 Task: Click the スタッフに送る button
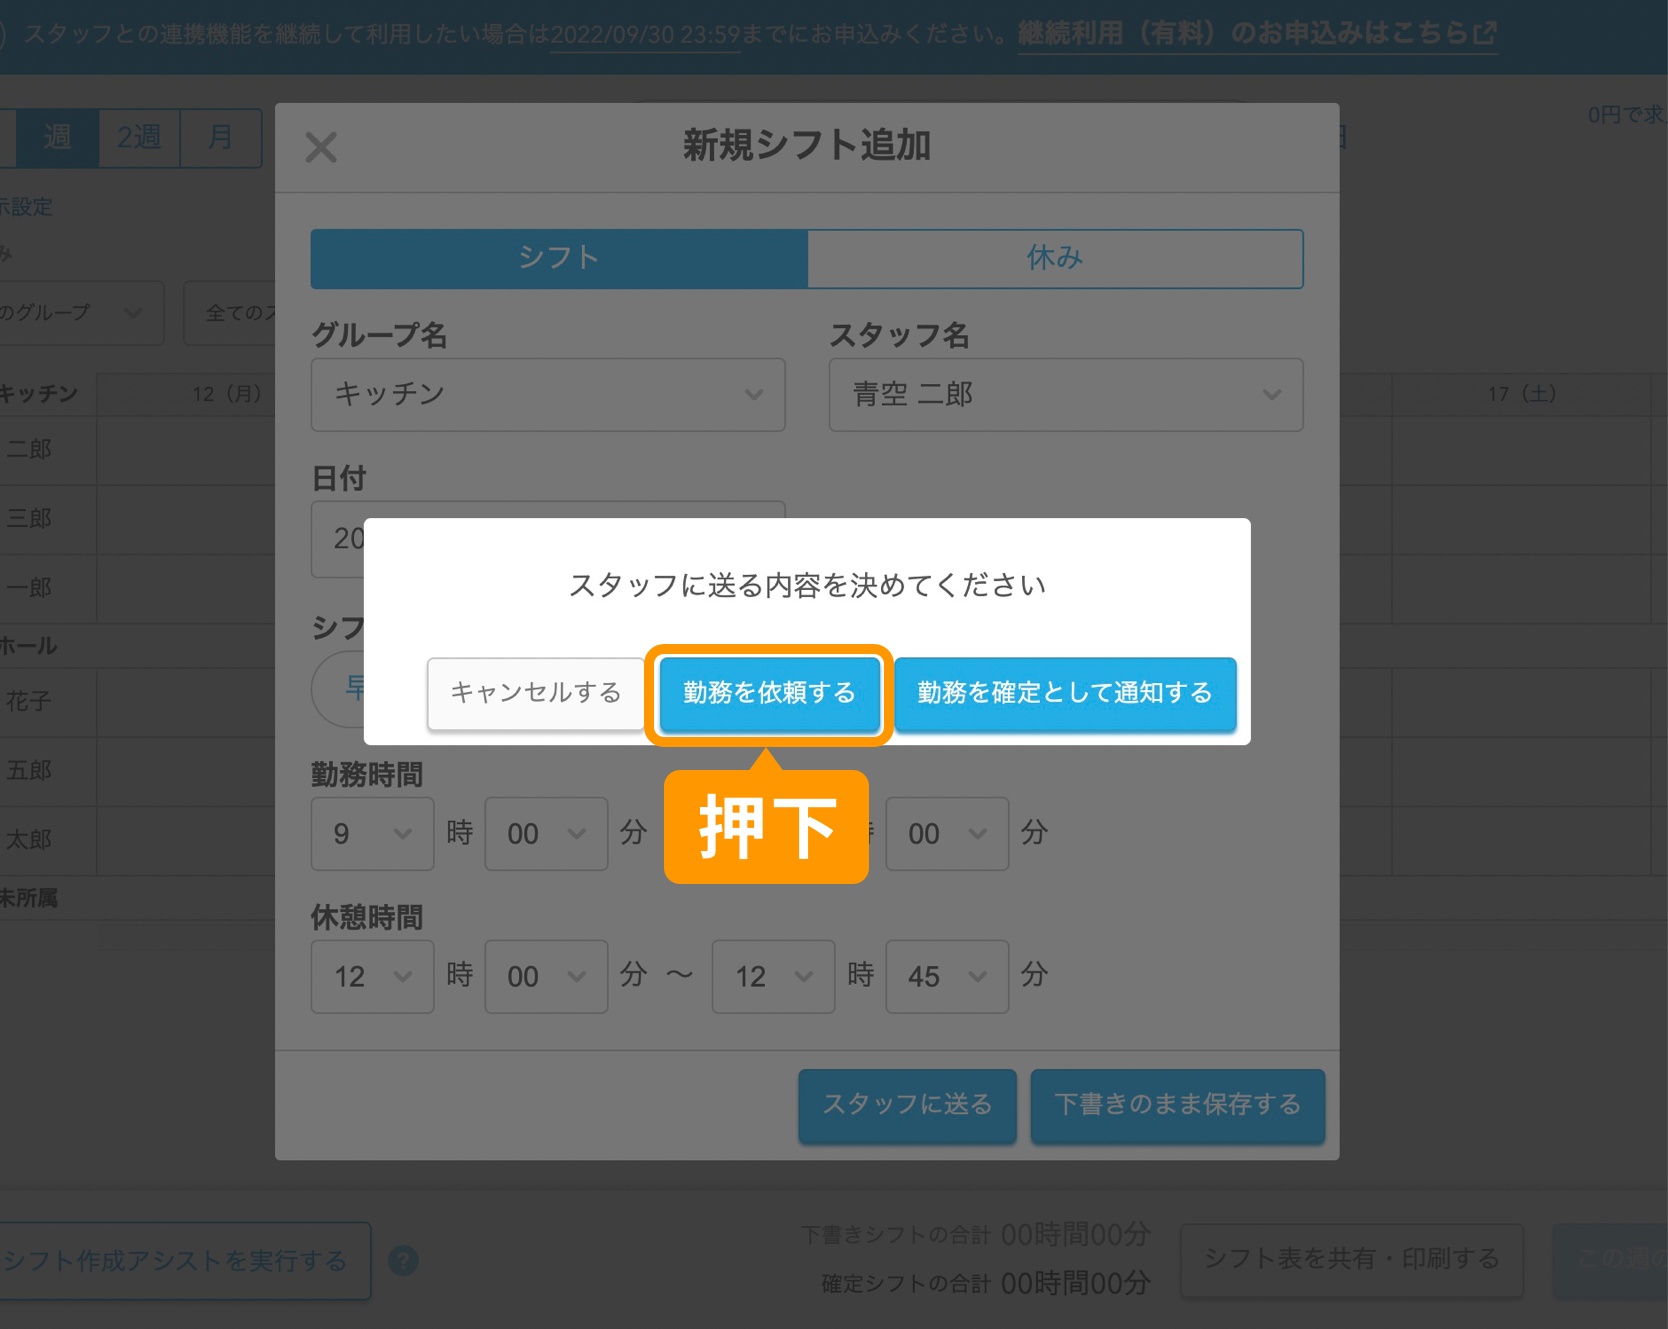pyautogui.click(x=907, y=1105)
